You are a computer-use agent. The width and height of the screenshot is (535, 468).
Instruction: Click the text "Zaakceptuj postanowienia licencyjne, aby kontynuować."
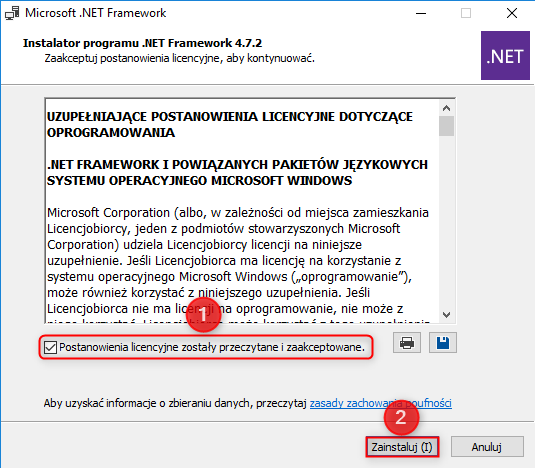tap(179, 58)
